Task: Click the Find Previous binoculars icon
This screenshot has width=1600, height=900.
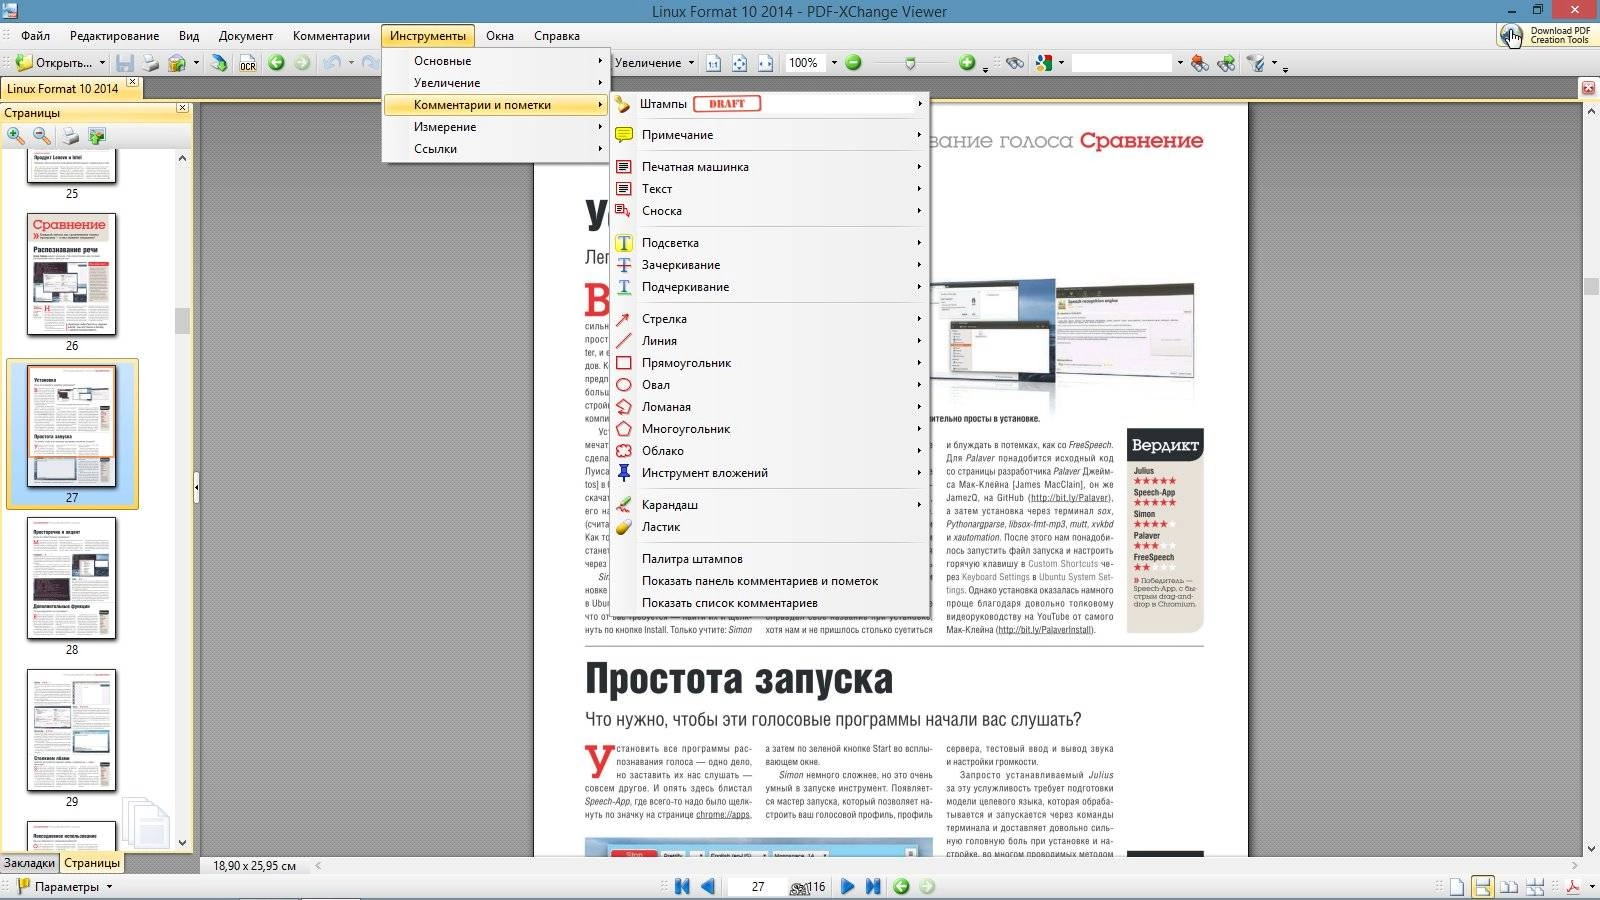Action: pyautogui.click(x=1200, y=63)
